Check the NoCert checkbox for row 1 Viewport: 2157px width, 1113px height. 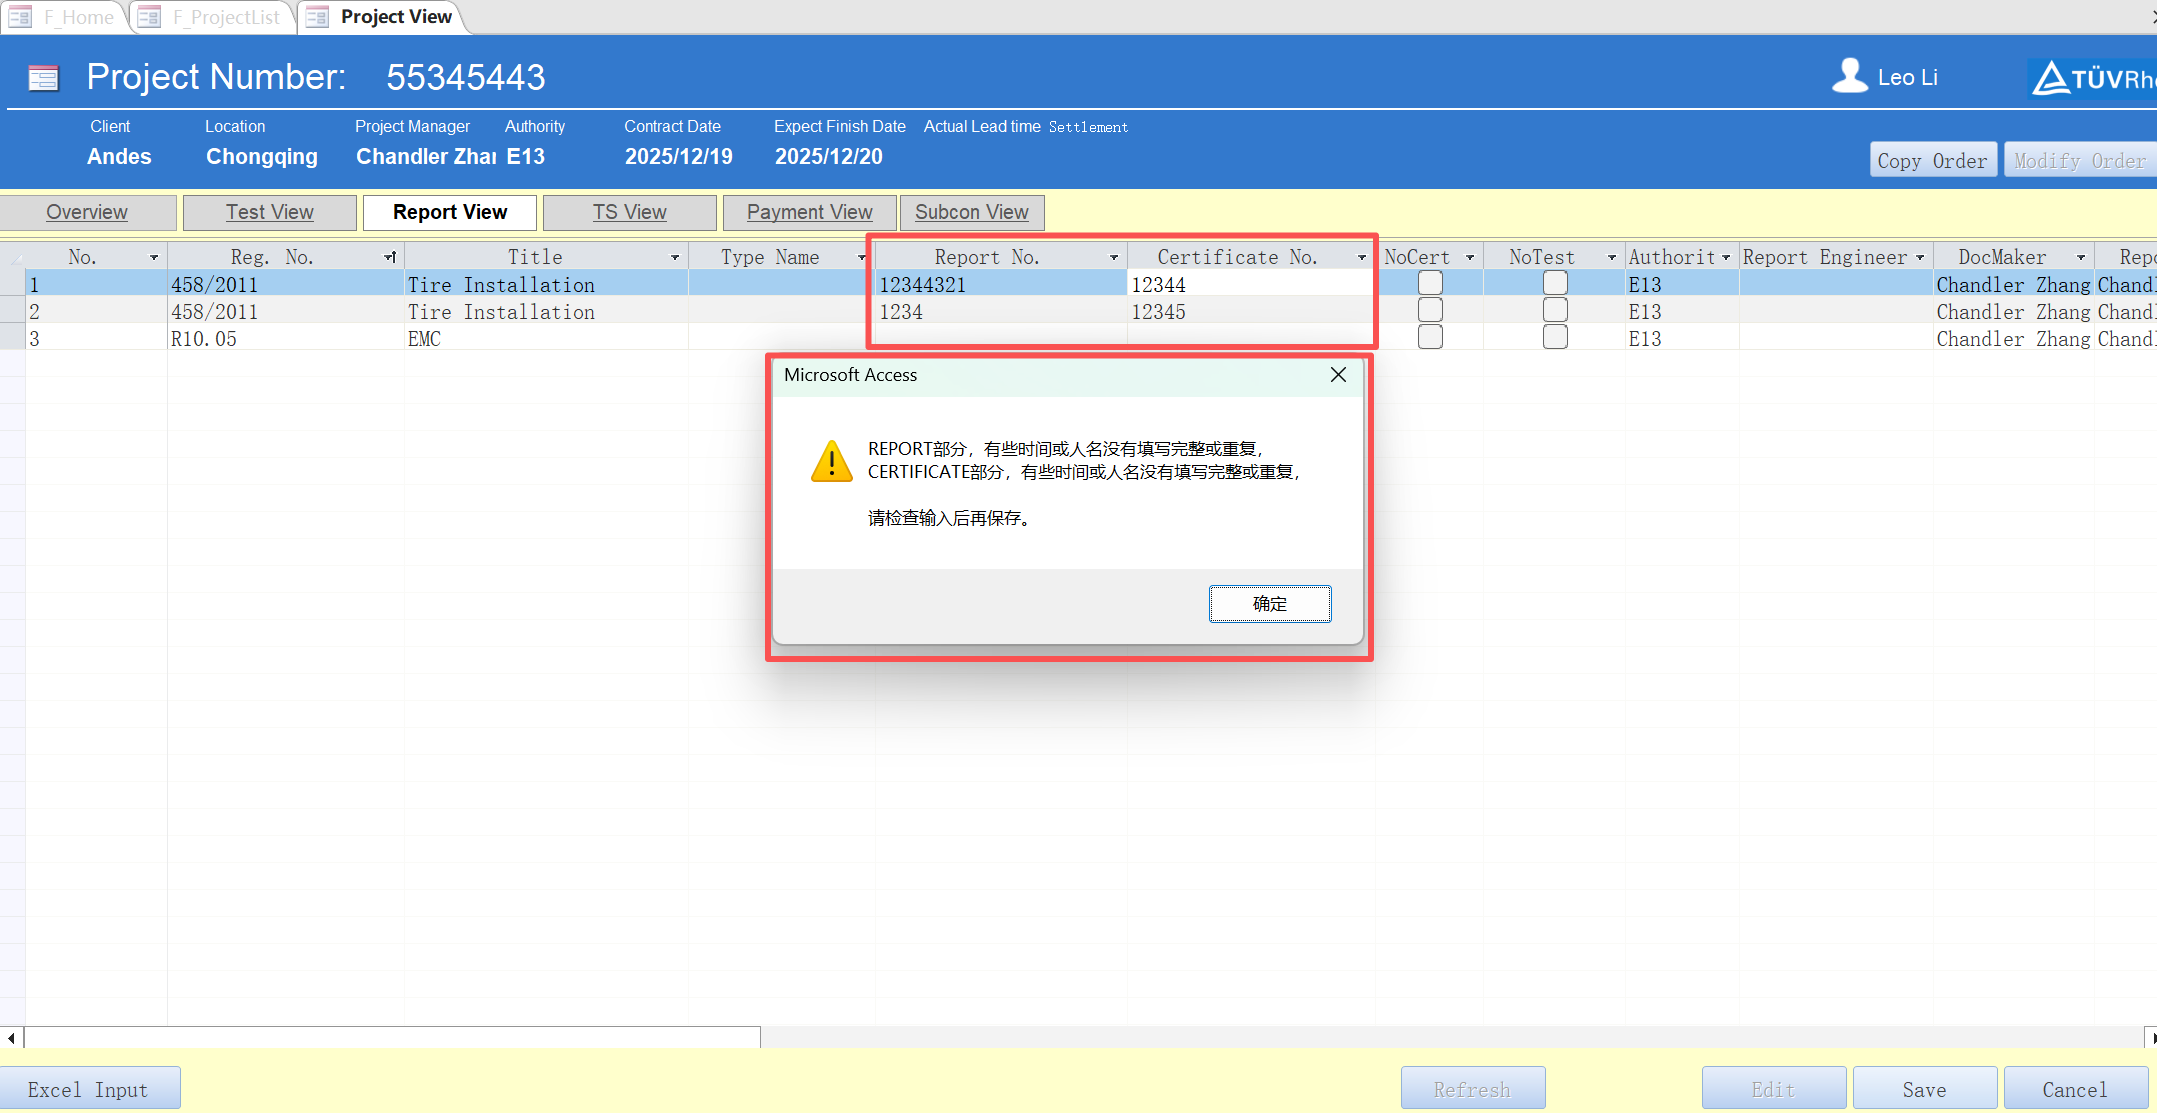1430,283
